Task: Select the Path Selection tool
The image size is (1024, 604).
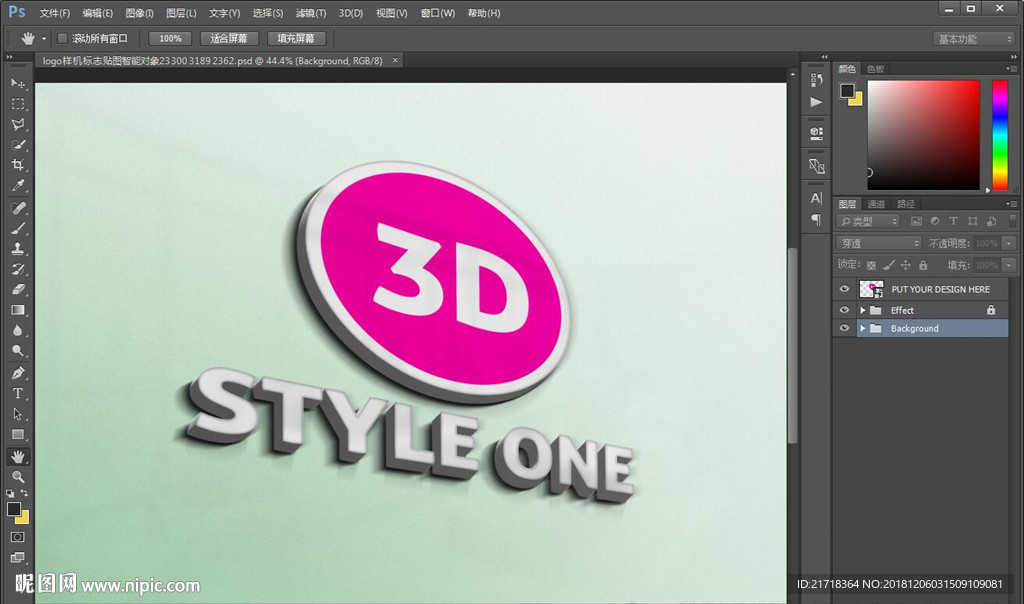Action: 18,414
